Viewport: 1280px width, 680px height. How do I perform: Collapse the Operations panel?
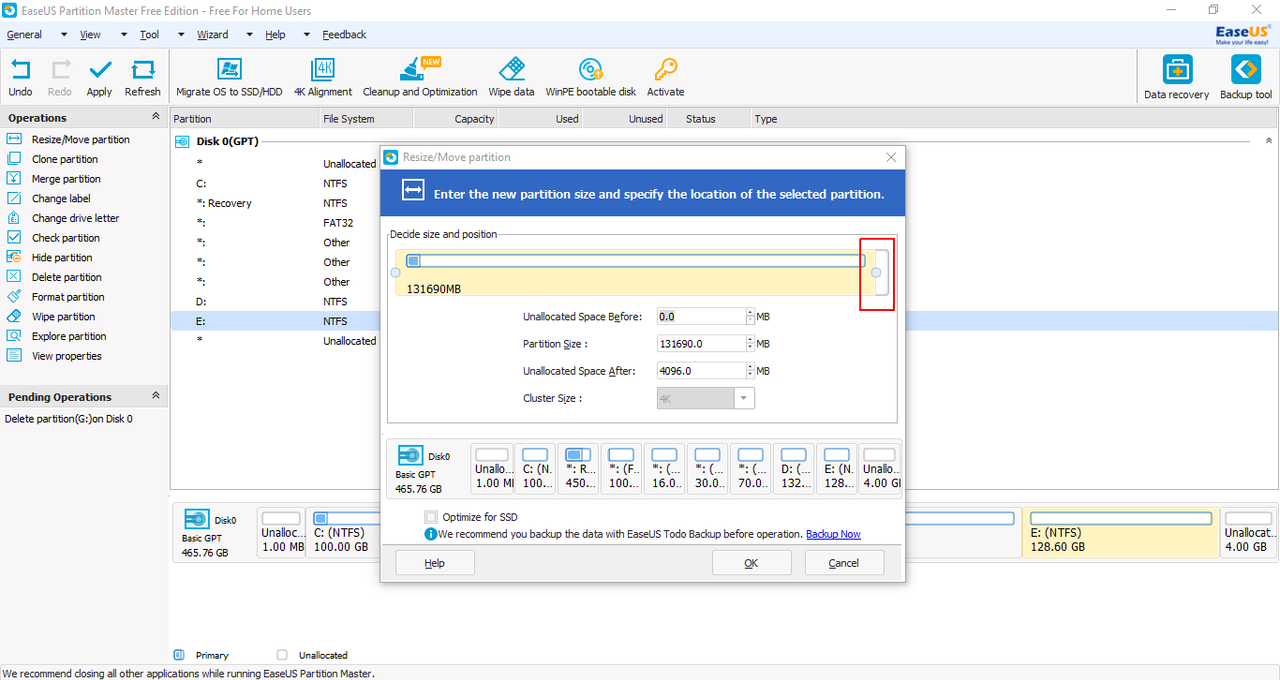155,117
